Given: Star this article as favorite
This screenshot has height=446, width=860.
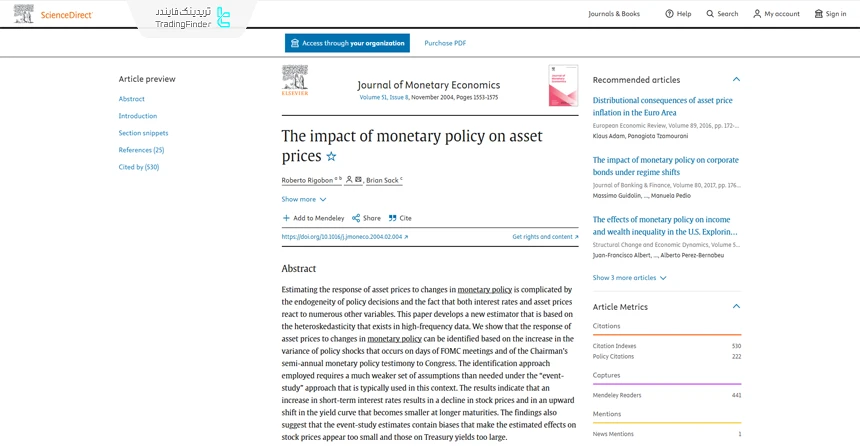Looking at the screenshot, I should [x=332, y=157].
